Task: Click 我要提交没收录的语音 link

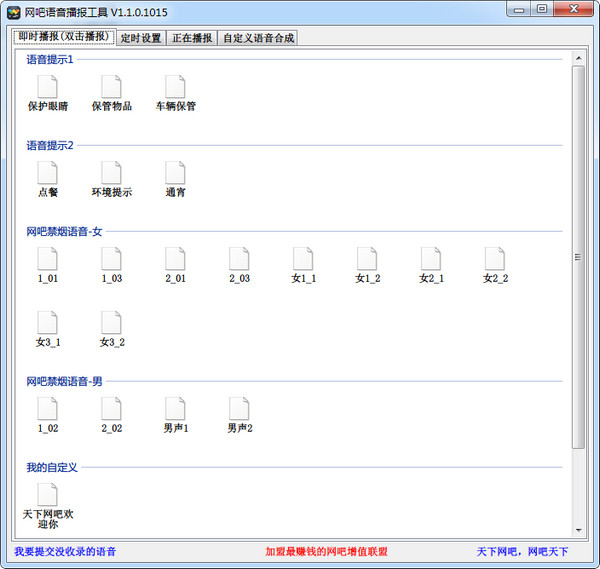Action: click(65, 551)
